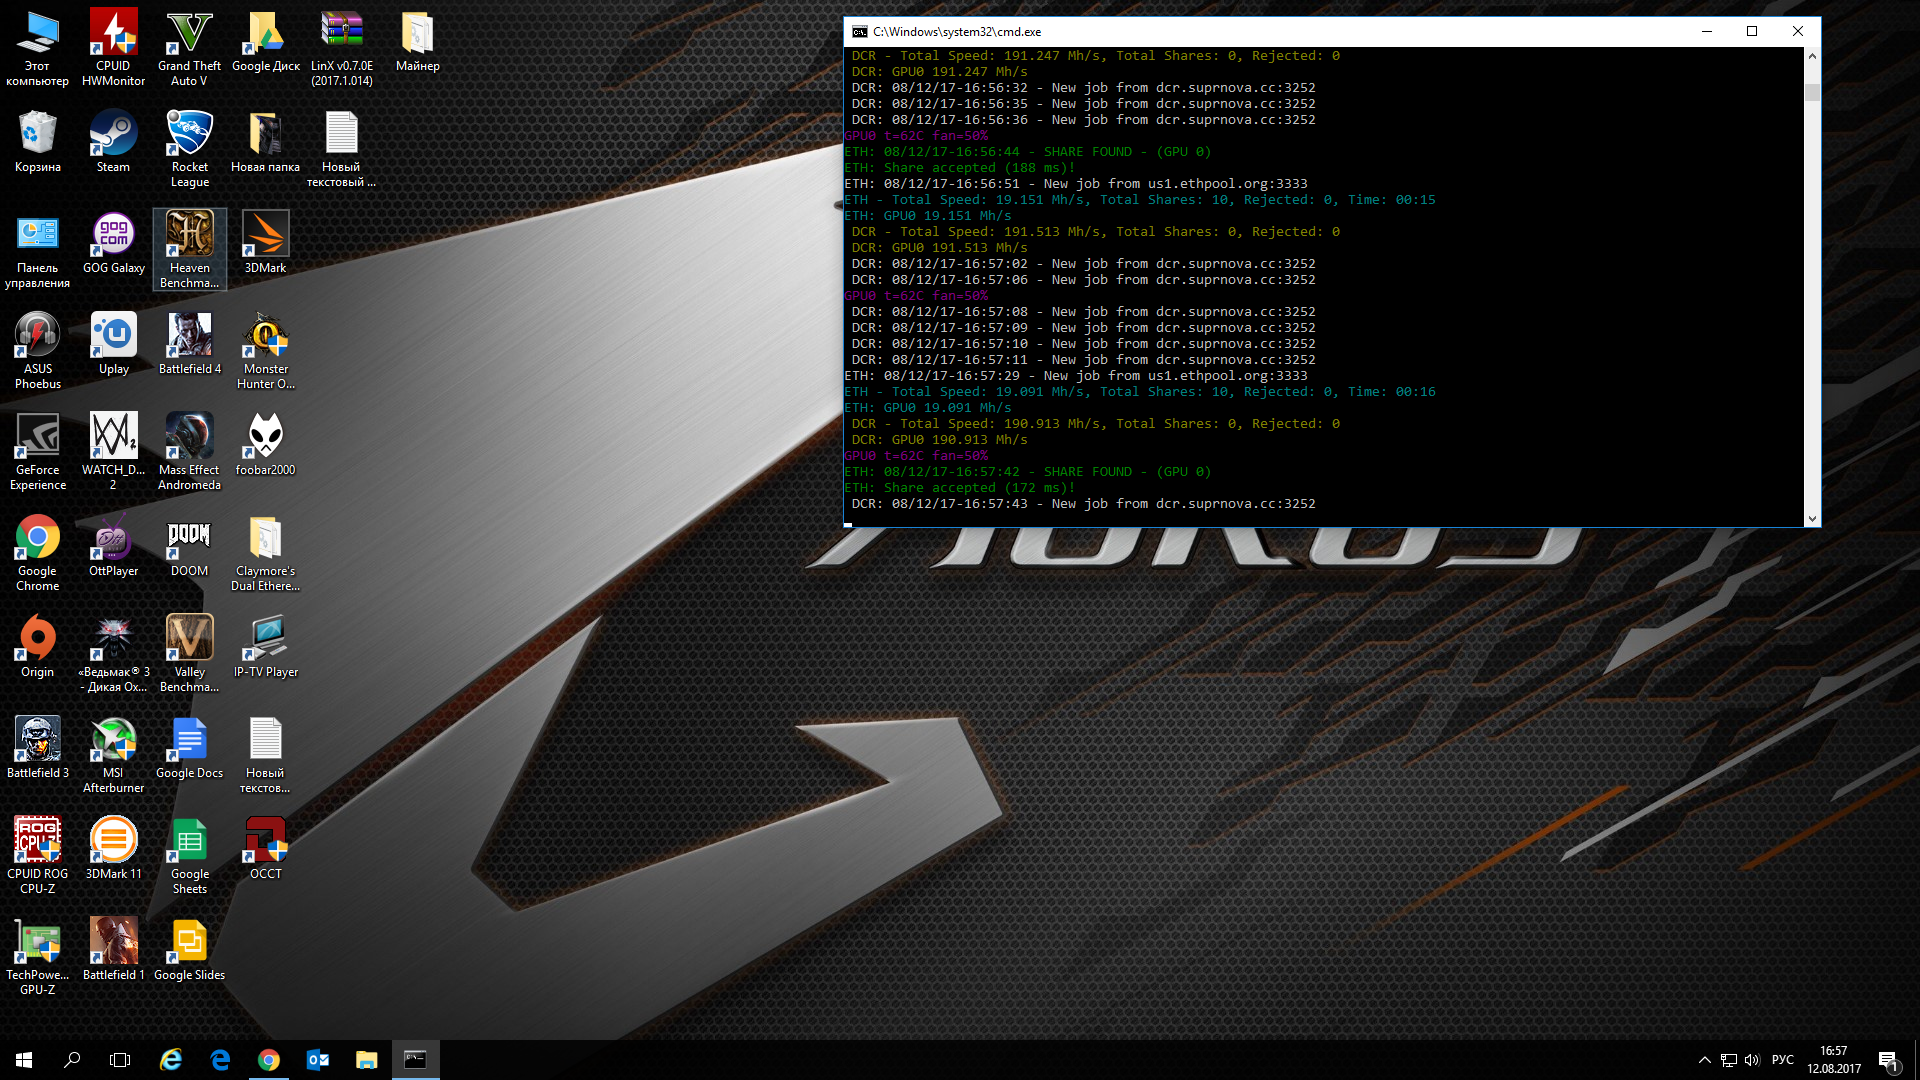Click the cmd window scroll-down arrow

point(1812,519)
